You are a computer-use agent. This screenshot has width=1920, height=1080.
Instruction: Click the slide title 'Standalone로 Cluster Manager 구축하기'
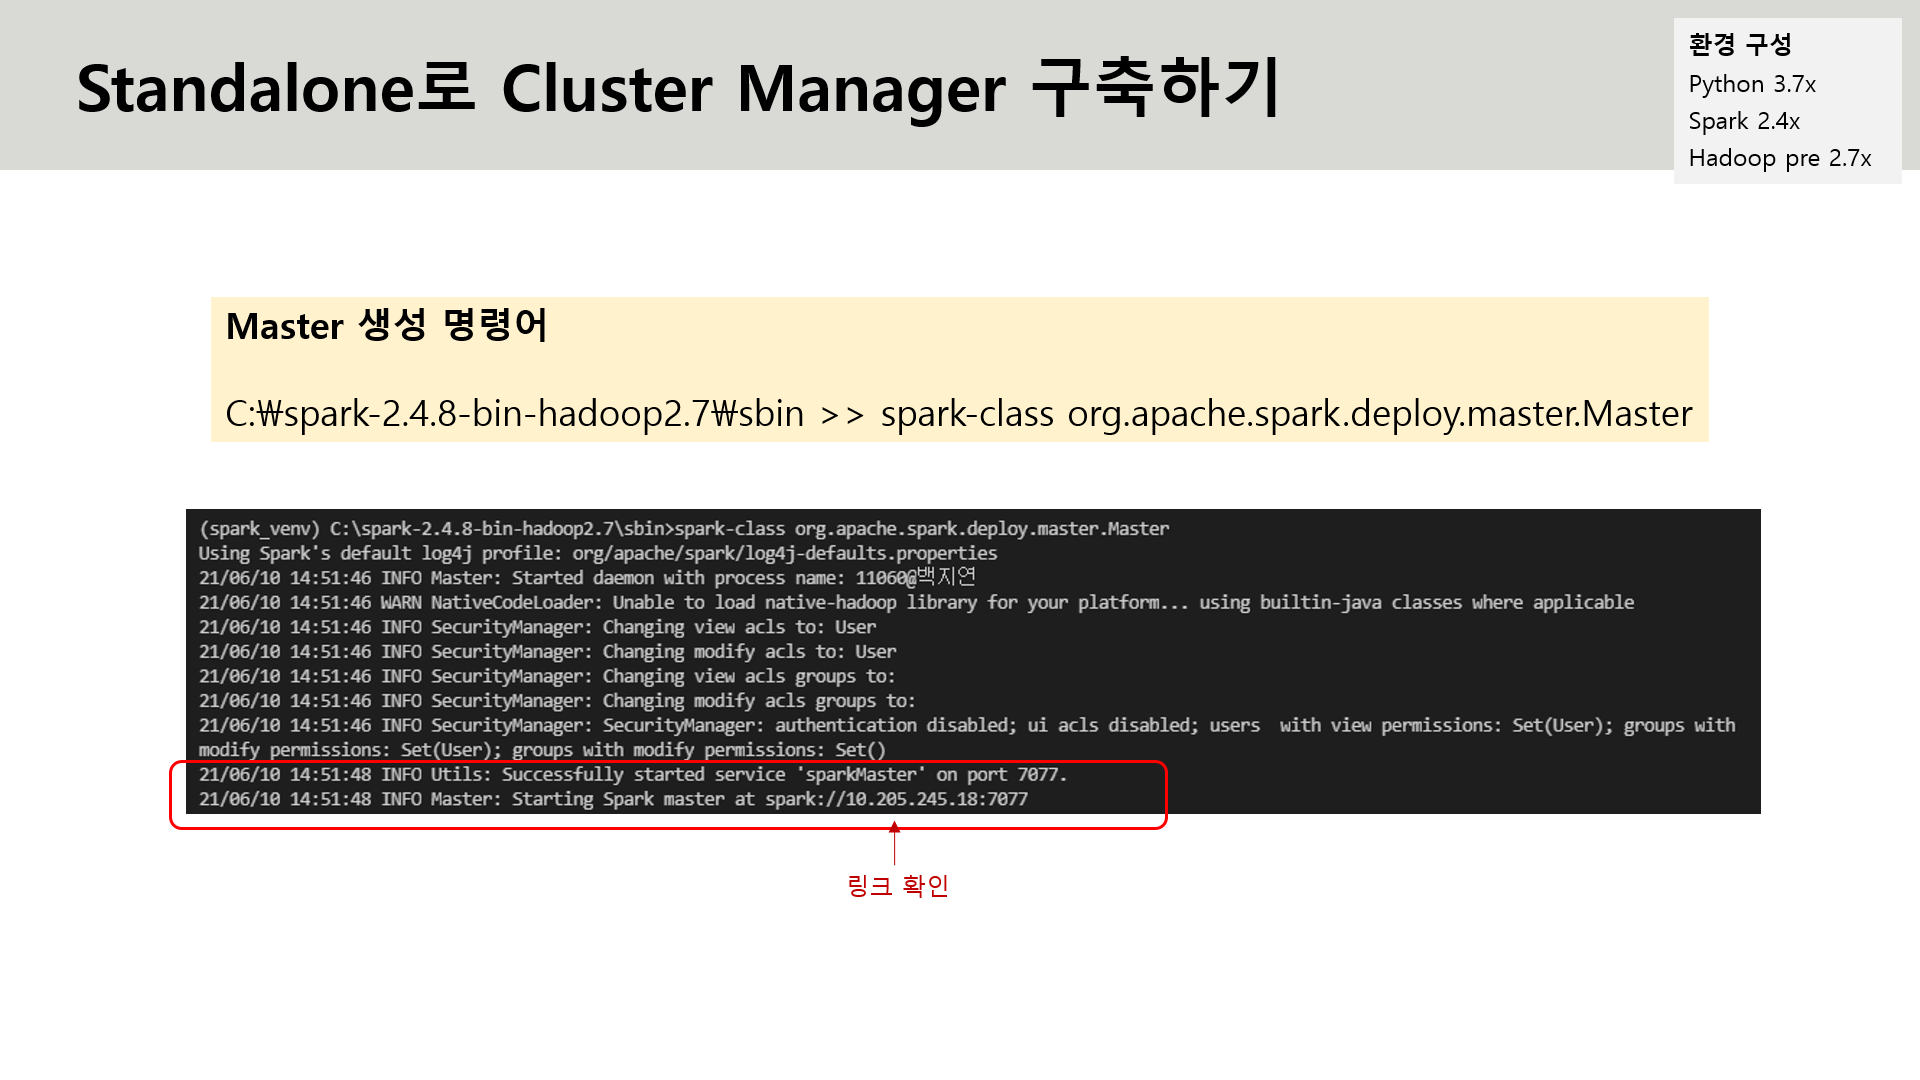[678, 89]
